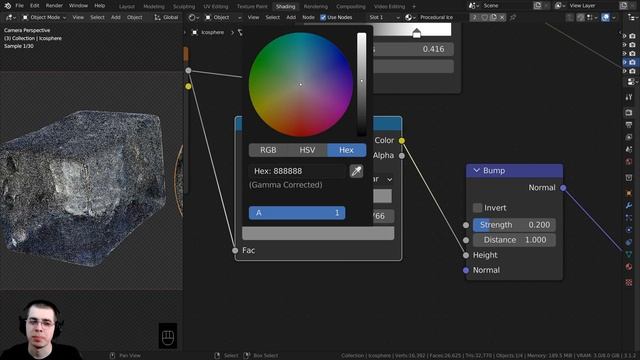Open the Help menu
The image size is (640, 360).
pyautogui.click(x=100, y=6)
